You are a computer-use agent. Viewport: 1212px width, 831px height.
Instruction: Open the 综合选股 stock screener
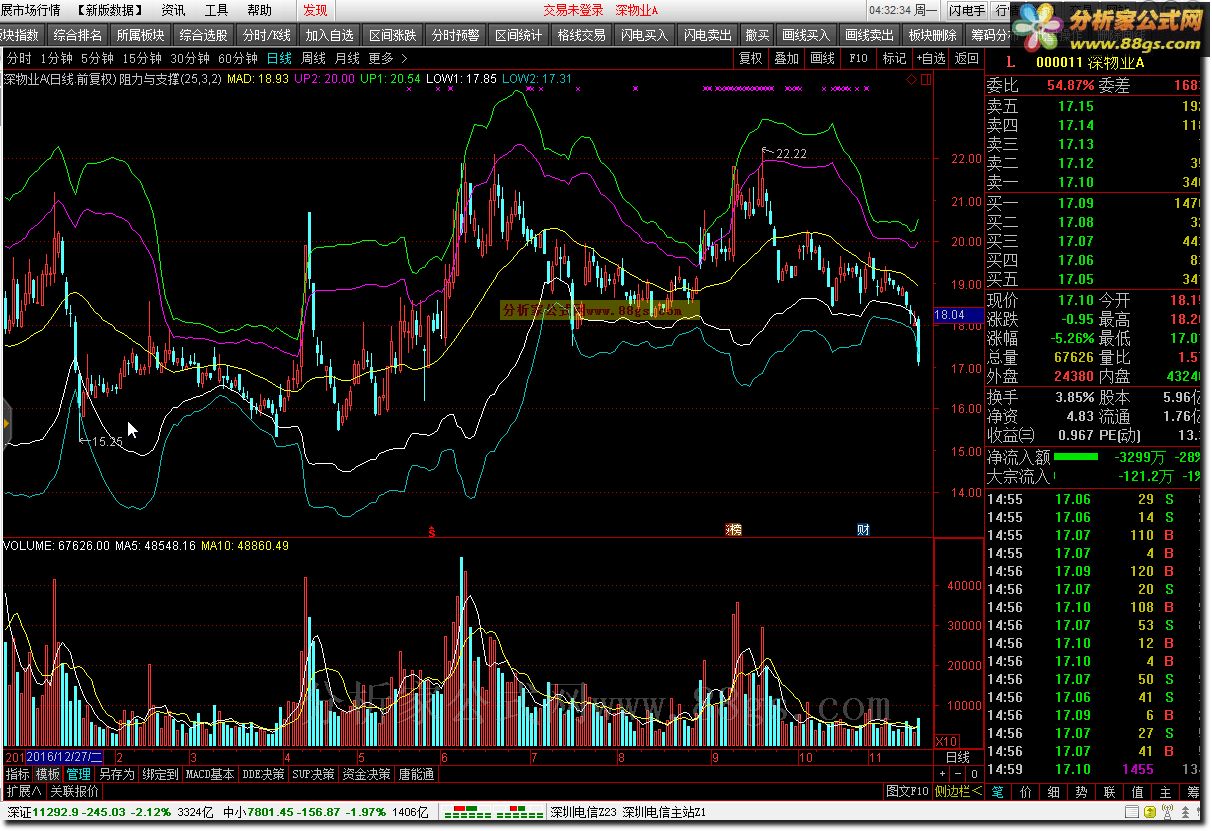click(x=204, y=35)
